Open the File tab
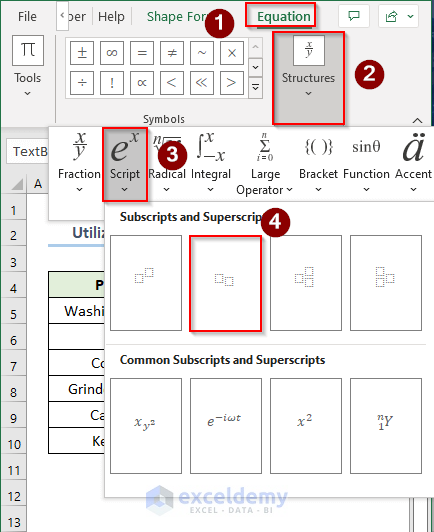Viewport: 434px width, 532px height. (27, 16)
